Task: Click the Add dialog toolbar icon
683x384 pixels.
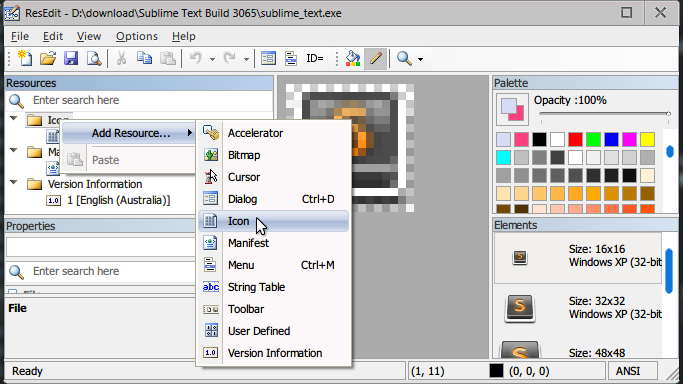Action: [x=268, y=58]
